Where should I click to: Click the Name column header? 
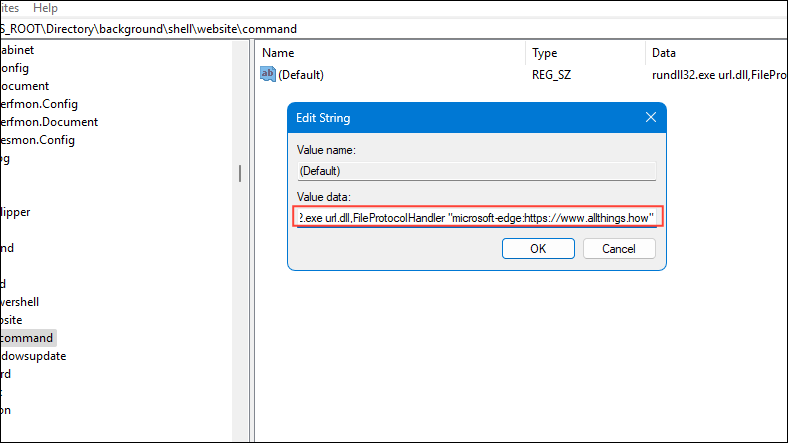[x=278, y=53]
